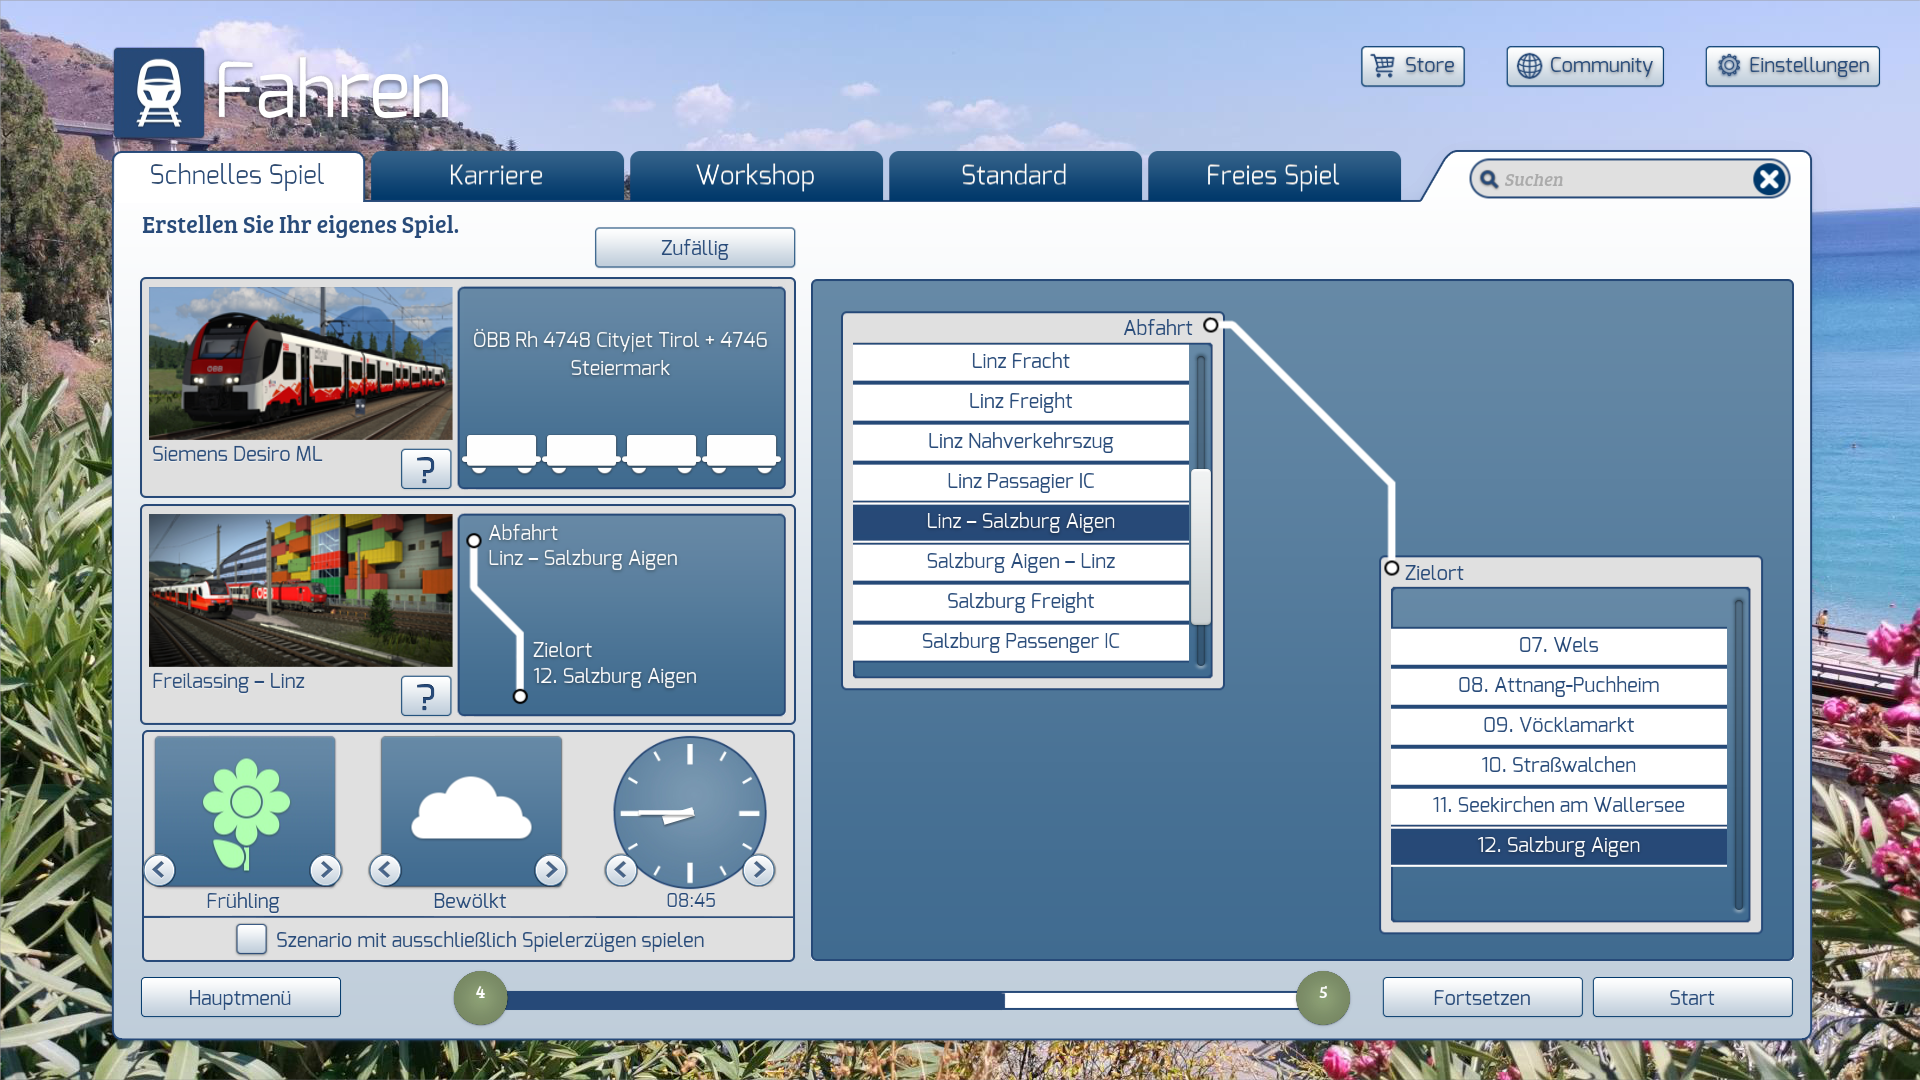Open help for Siemens Desiro ML
This screenshot has width=1920, height=1080.
426,468
